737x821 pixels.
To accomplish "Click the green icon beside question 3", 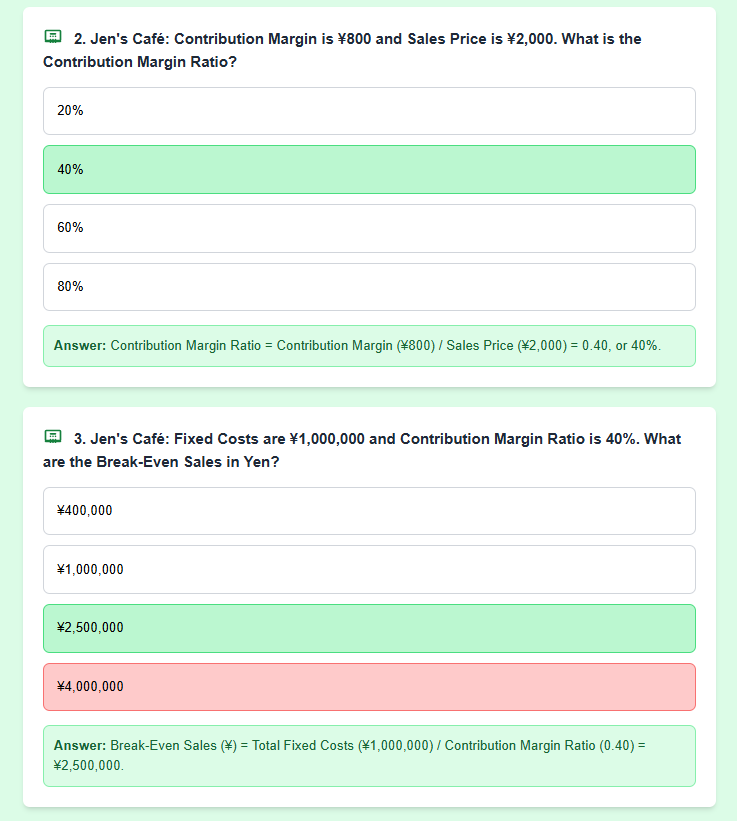I will coord(53,437).
